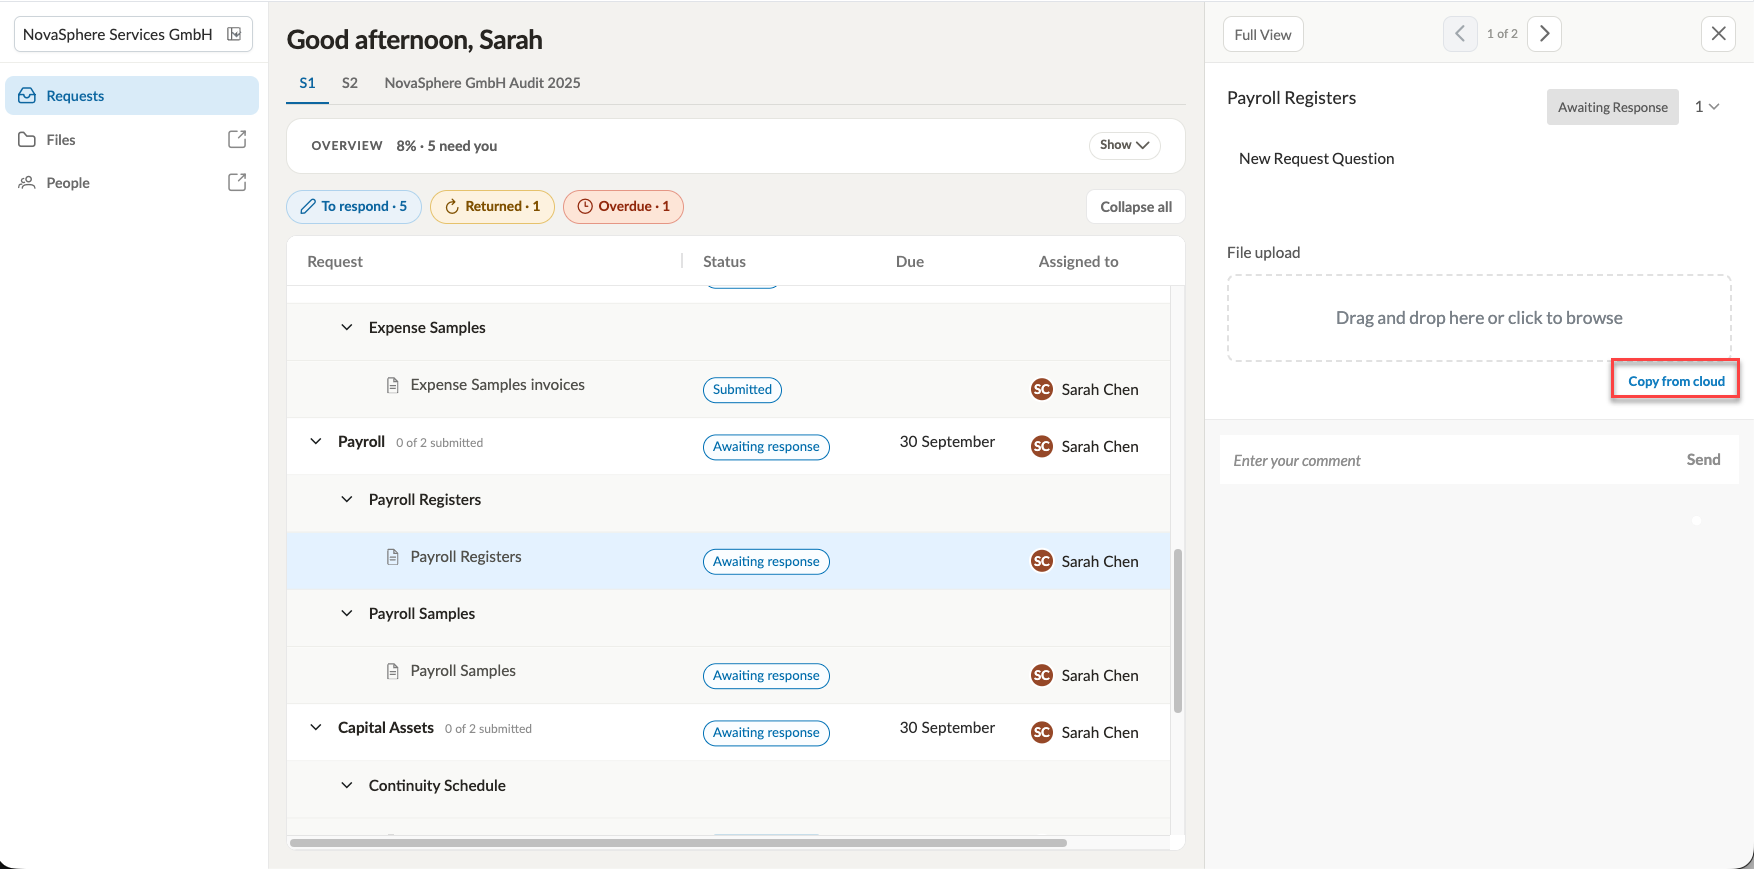Open Files in new window icon
Screen dimensions: 1754x869
[x=237, y=139]
